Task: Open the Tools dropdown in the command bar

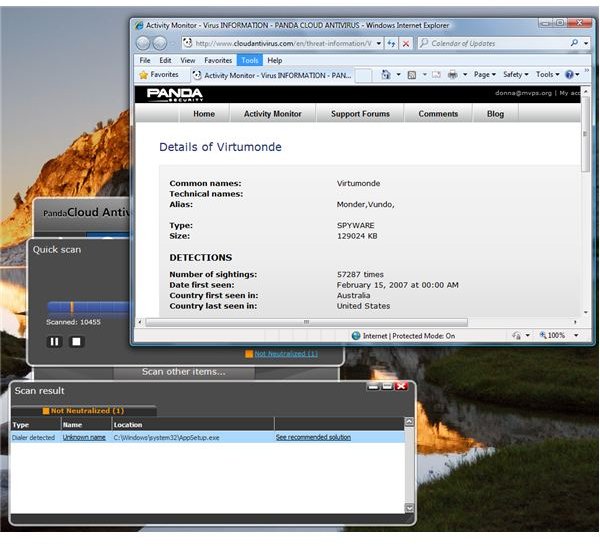Action: tap(548, 75)
